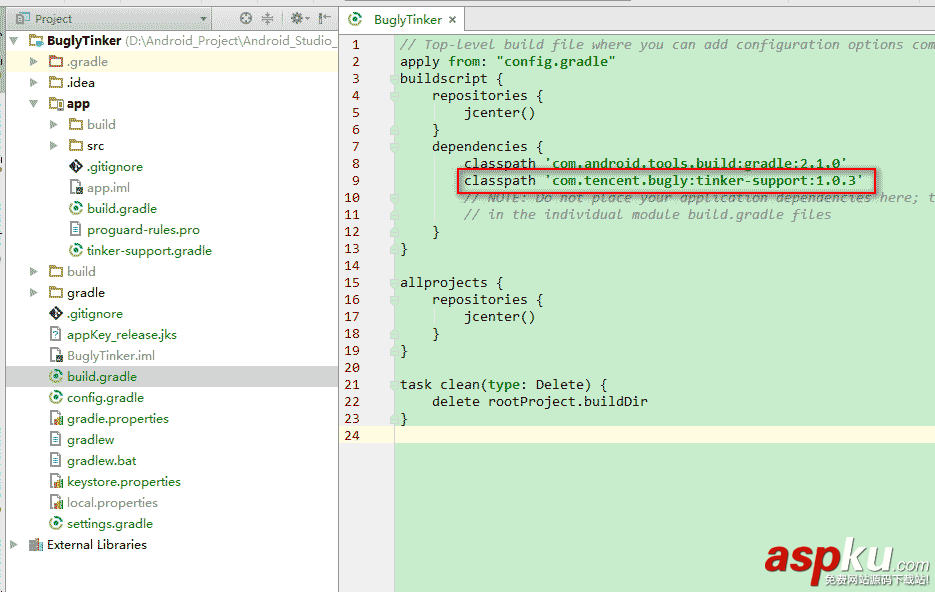The image size is (935, 592).
Task: Select app.iml in the project tree
Action: point(109,188)
